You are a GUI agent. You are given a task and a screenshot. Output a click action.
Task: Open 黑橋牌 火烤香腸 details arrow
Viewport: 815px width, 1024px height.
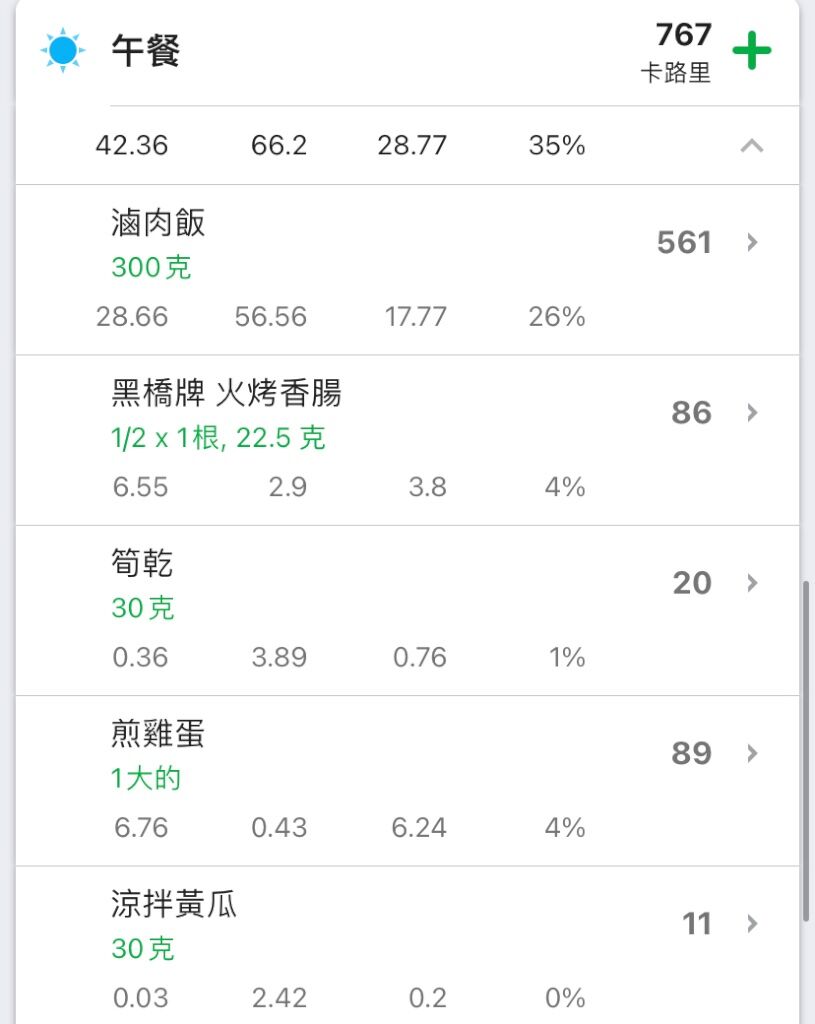[752, 412]
